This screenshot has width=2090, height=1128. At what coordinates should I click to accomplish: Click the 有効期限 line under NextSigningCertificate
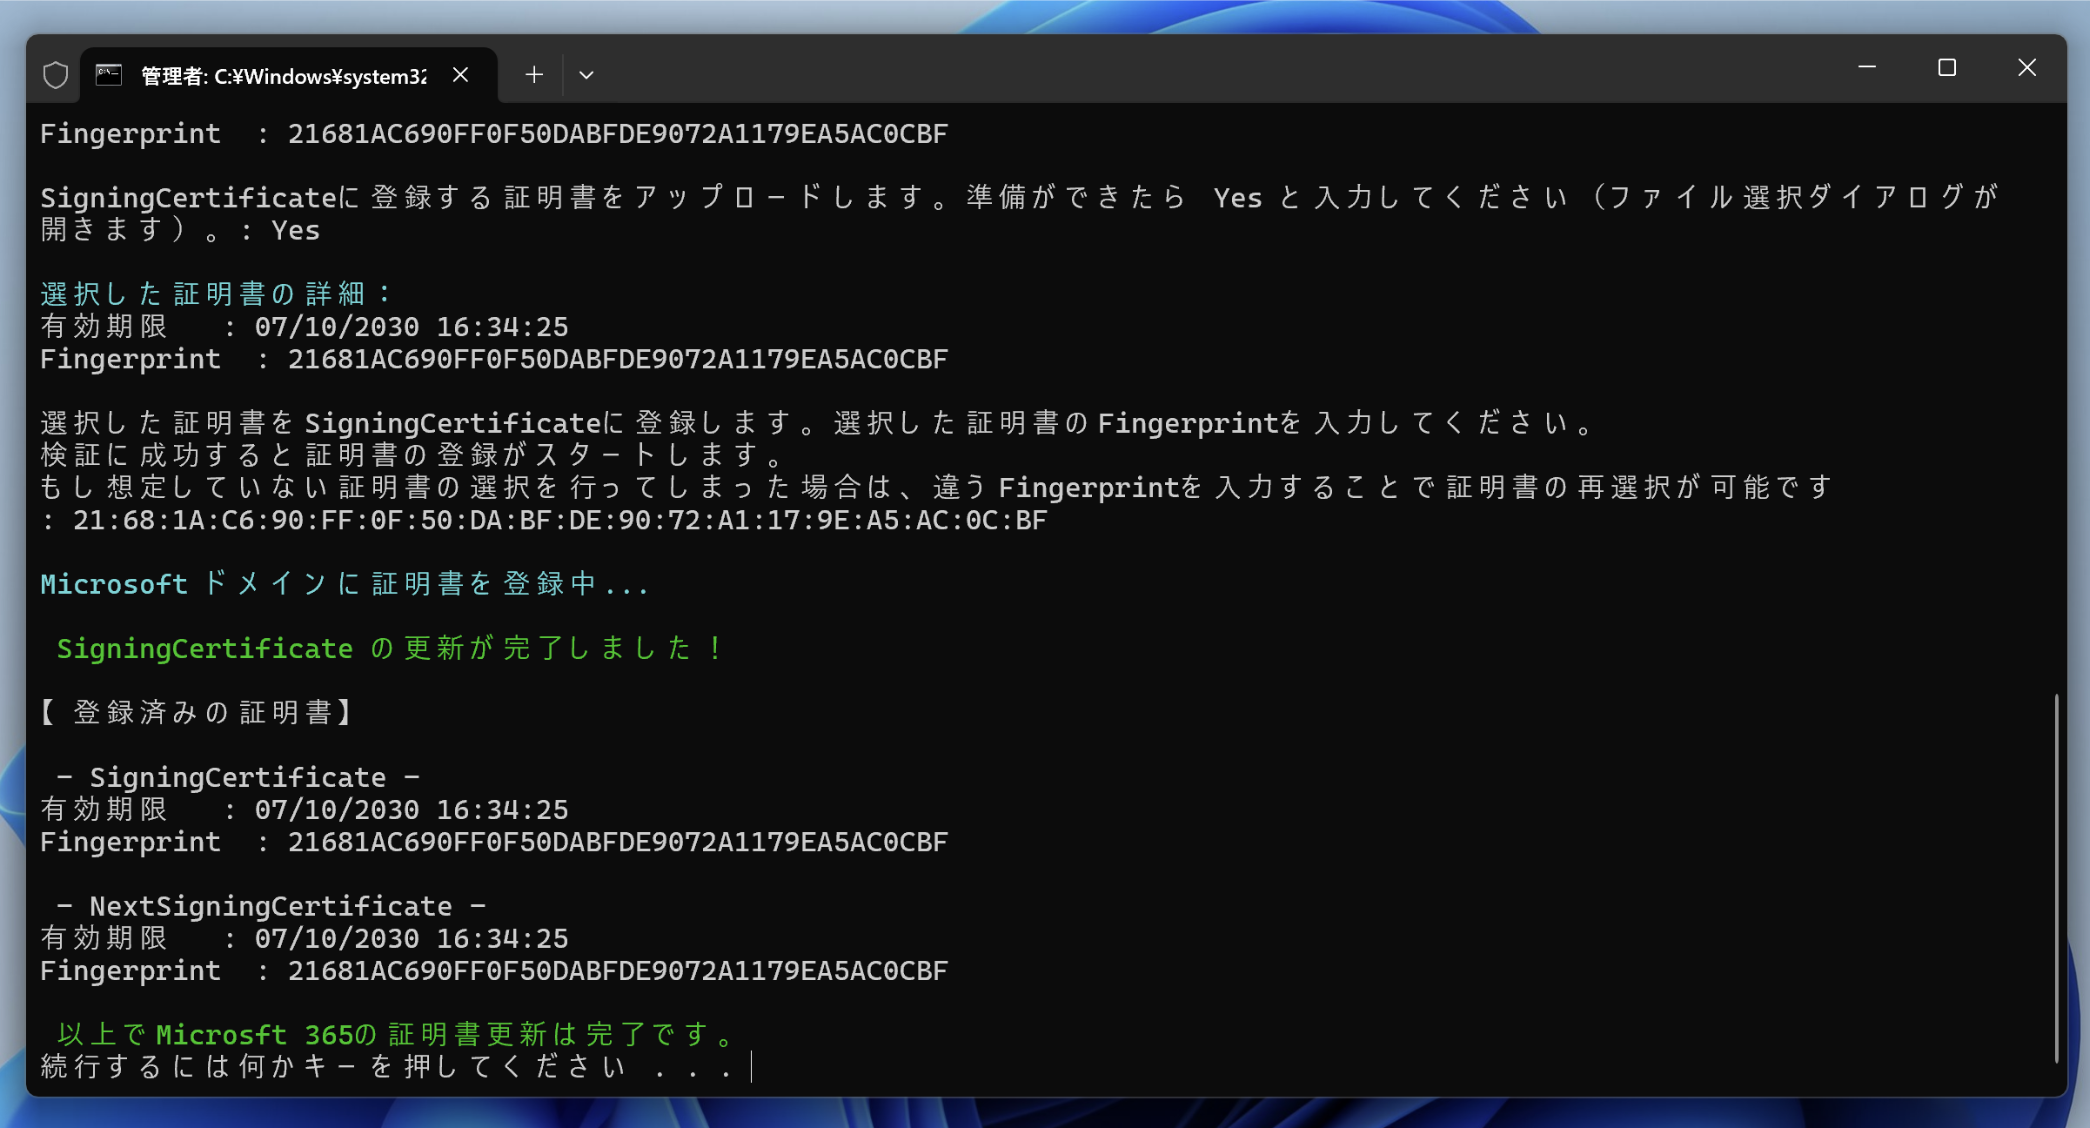(x=304, y=938)
